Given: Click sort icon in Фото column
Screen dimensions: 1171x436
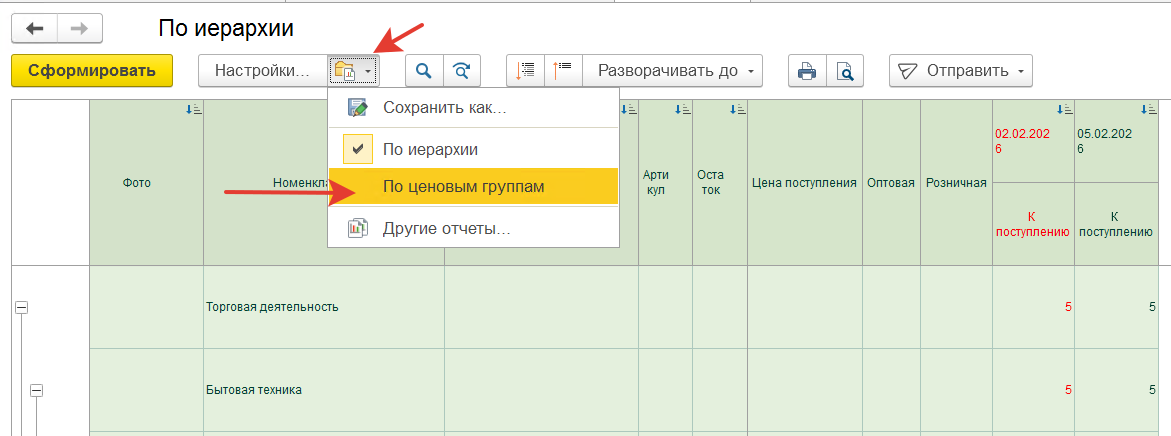Looking at the screenshot, I should tap(194, 110).
